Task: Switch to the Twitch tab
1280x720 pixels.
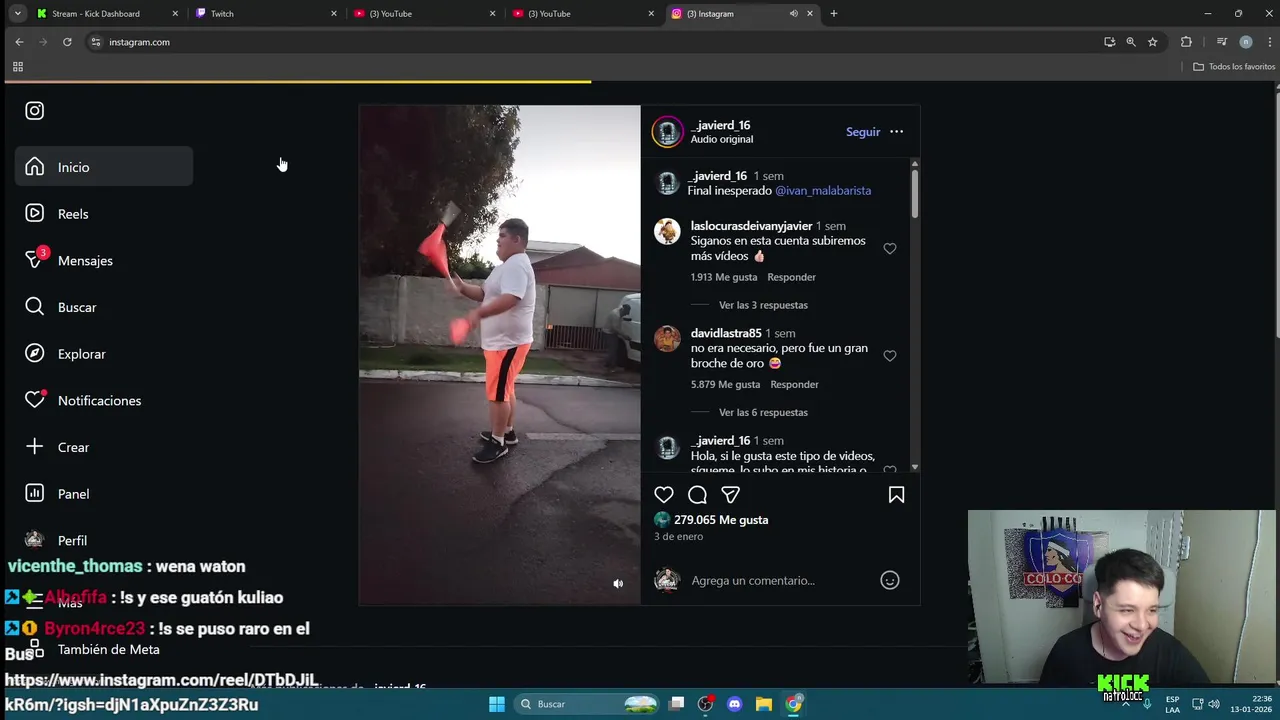Action: pos(267,14)
